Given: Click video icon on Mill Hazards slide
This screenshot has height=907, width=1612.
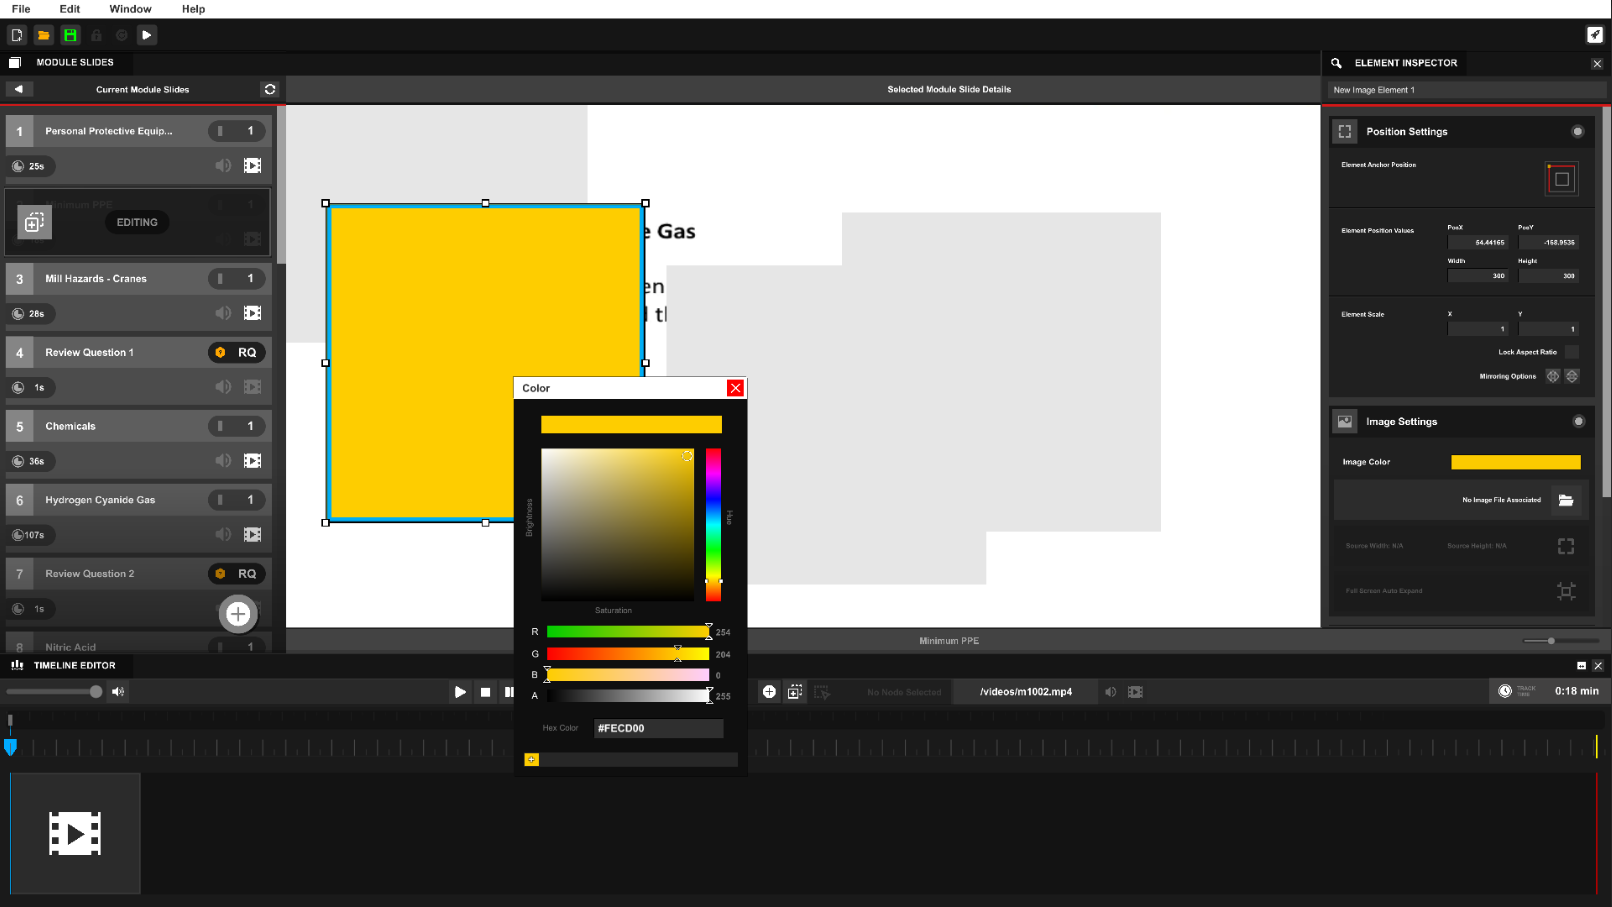Looking at the screenshot, I should click(x=253, y=313).
